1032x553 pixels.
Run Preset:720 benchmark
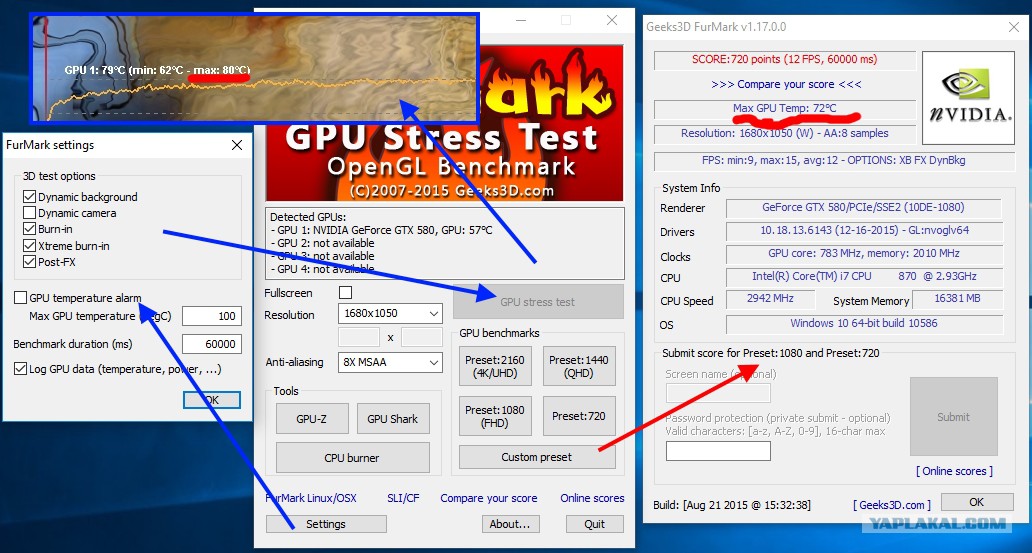[579, 416]
